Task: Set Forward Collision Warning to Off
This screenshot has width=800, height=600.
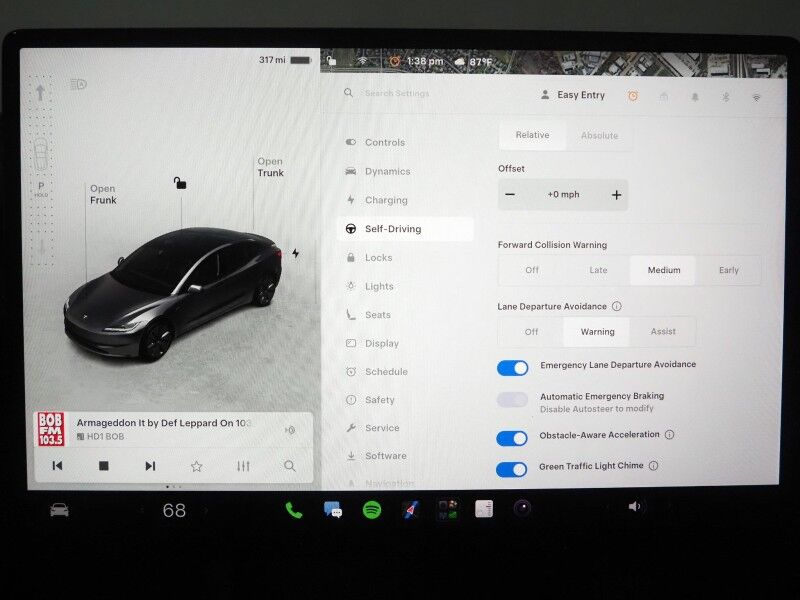Action: click(532, 270)
